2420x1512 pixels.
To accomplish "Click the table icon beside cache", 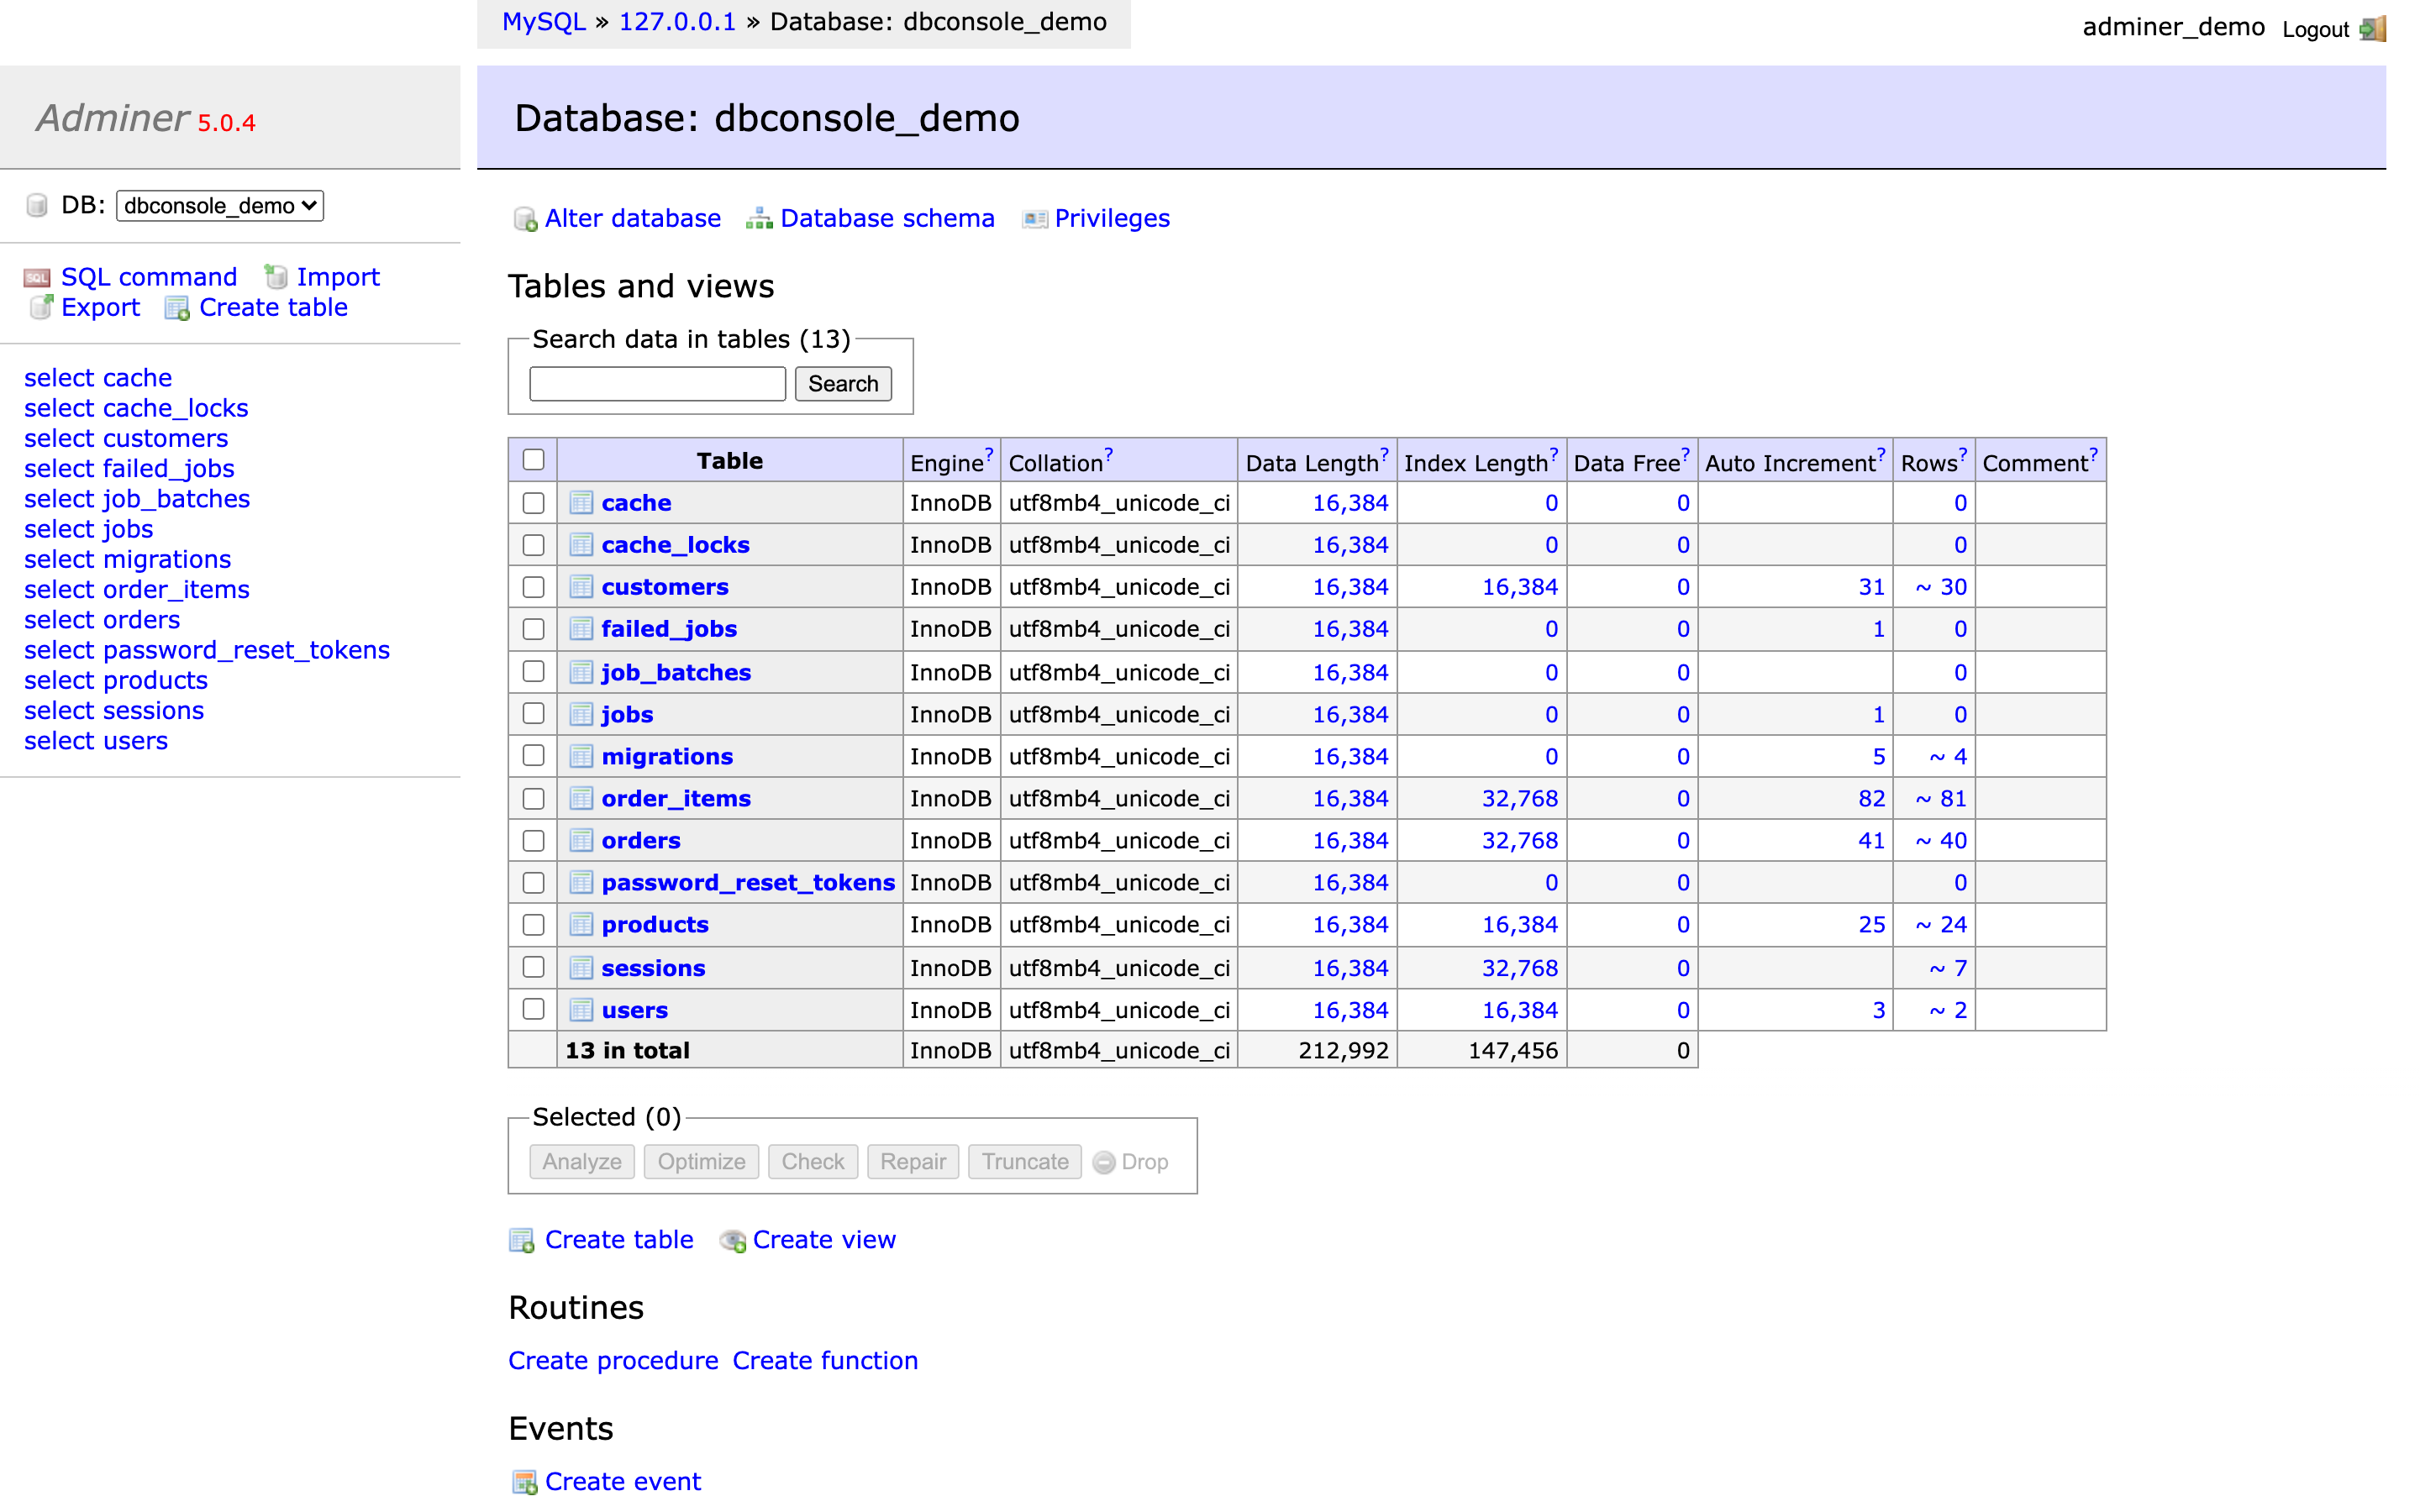I will (x=581, y=502).
